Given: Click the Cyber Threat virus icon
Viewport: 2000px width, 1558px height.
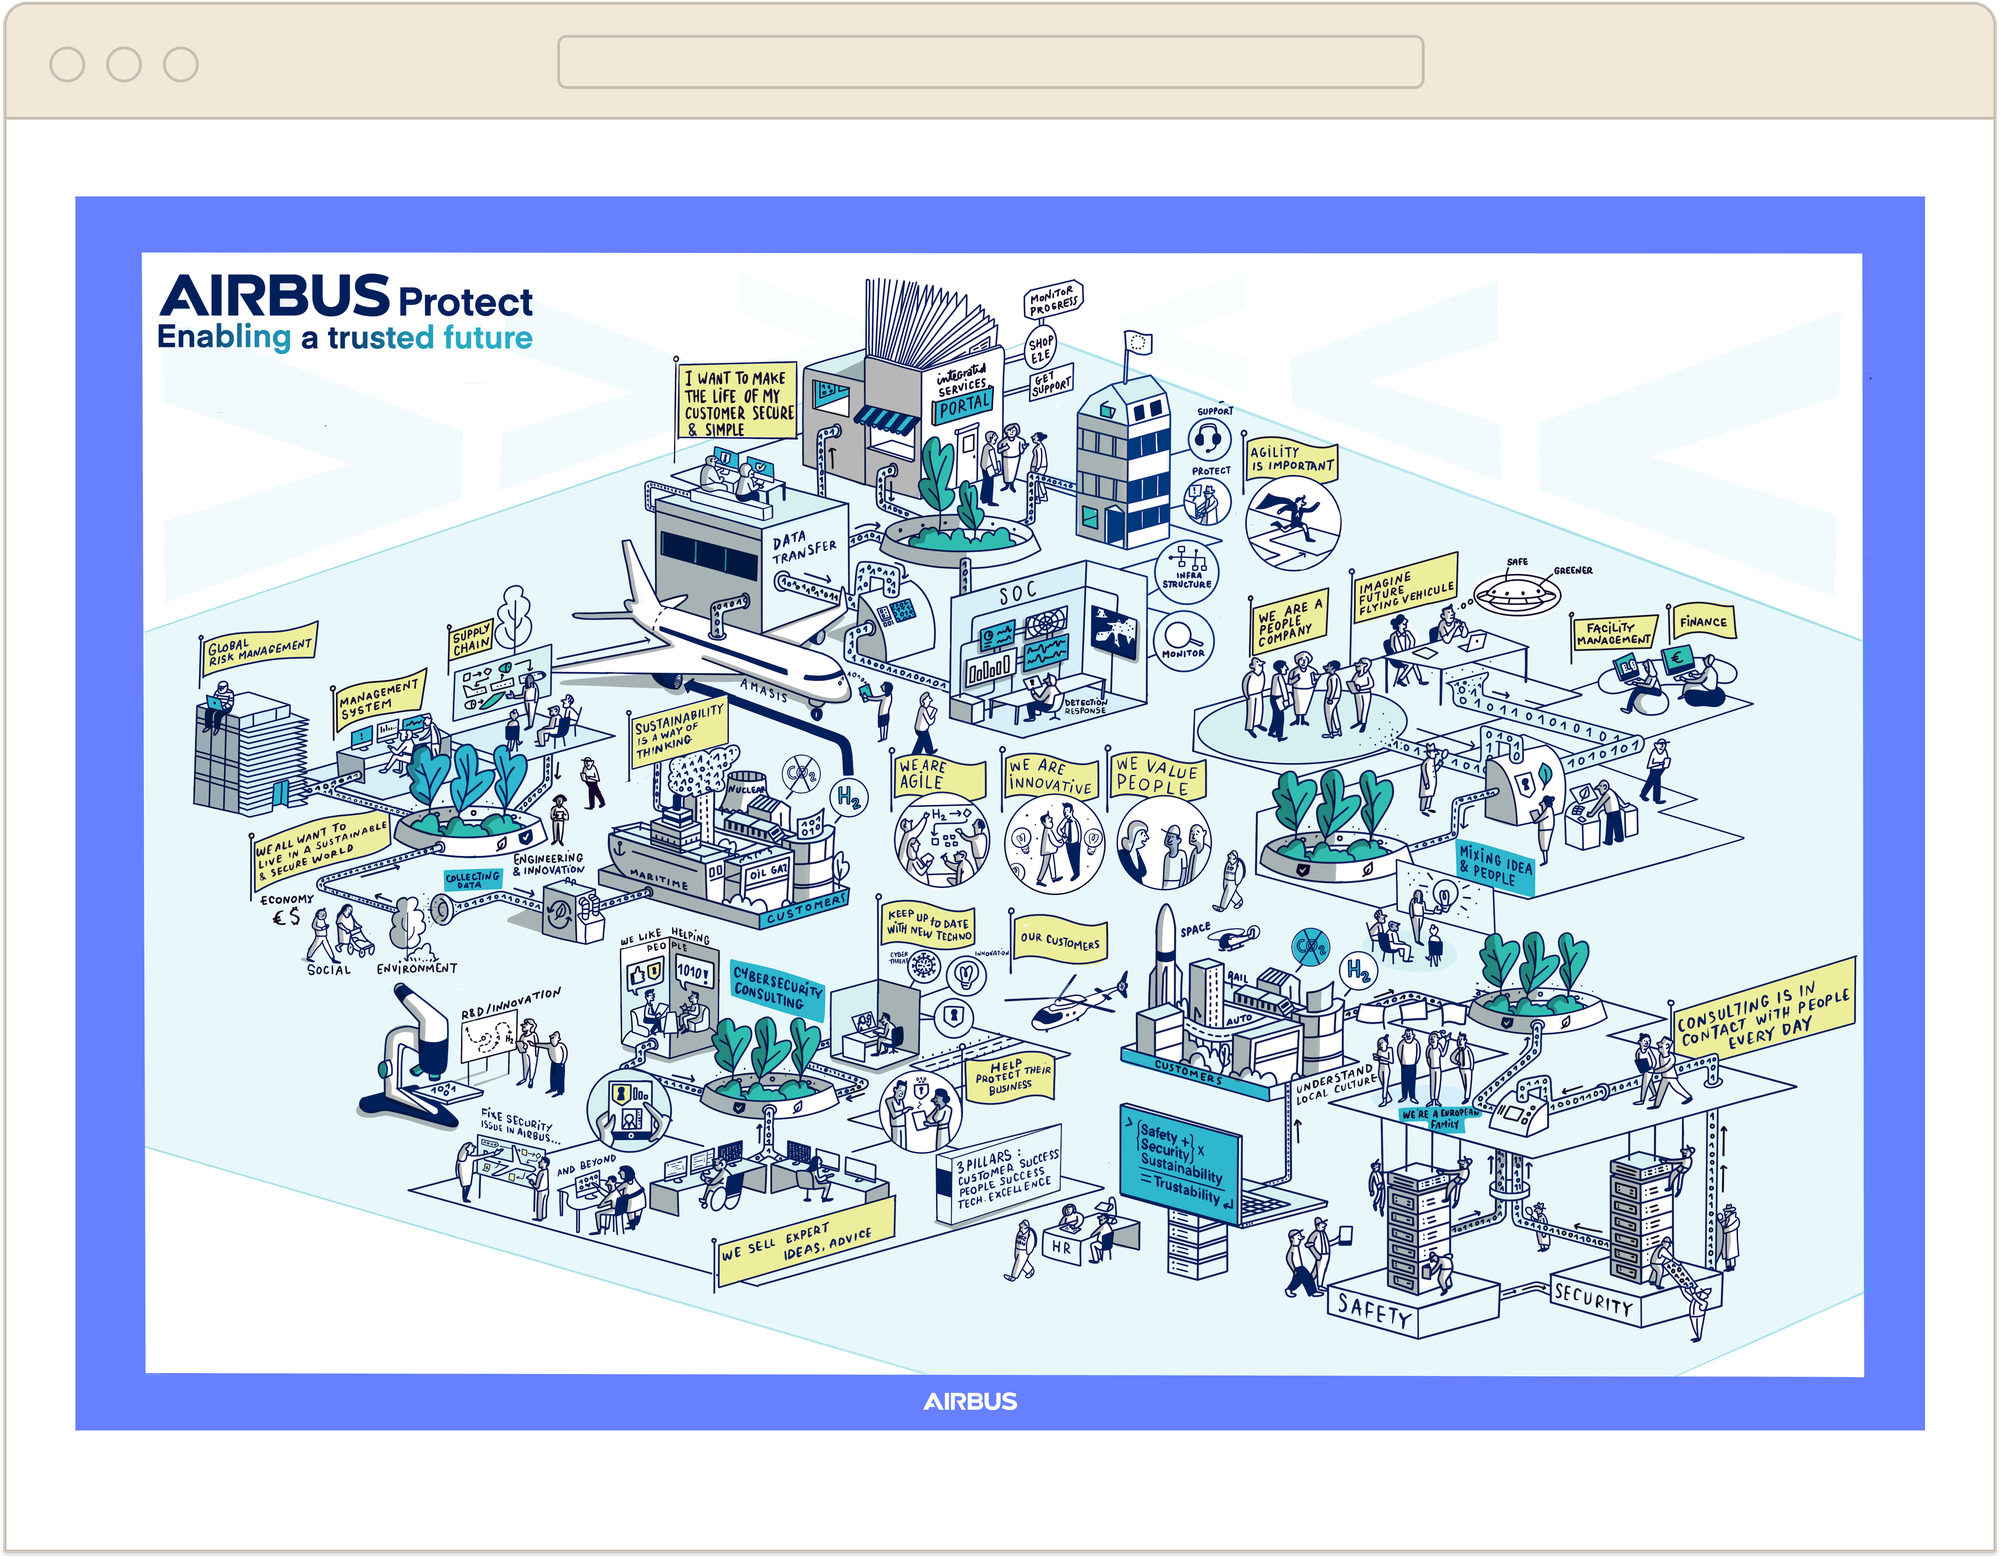Looking at the screenshot, I should [x=922, y=966].
